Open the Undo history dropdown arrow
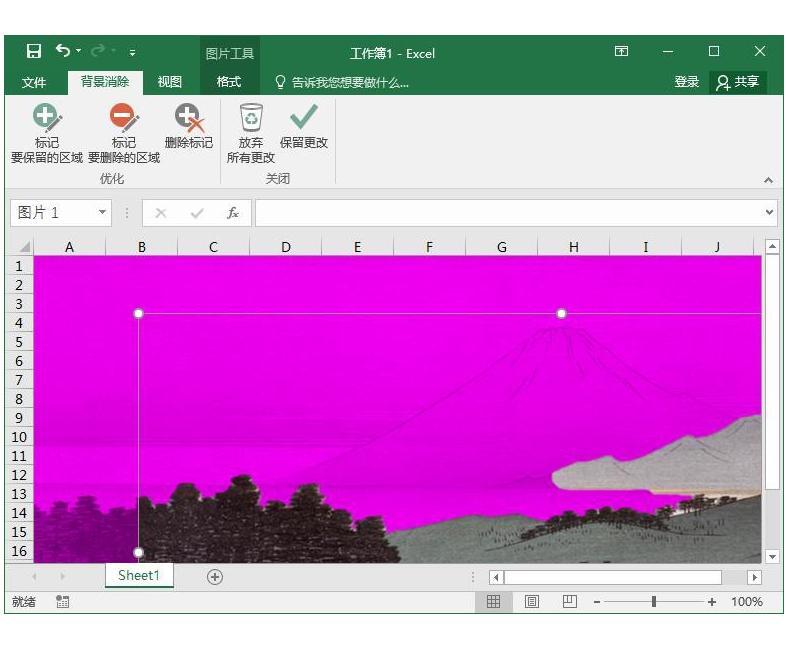 [x=78, y=51]
